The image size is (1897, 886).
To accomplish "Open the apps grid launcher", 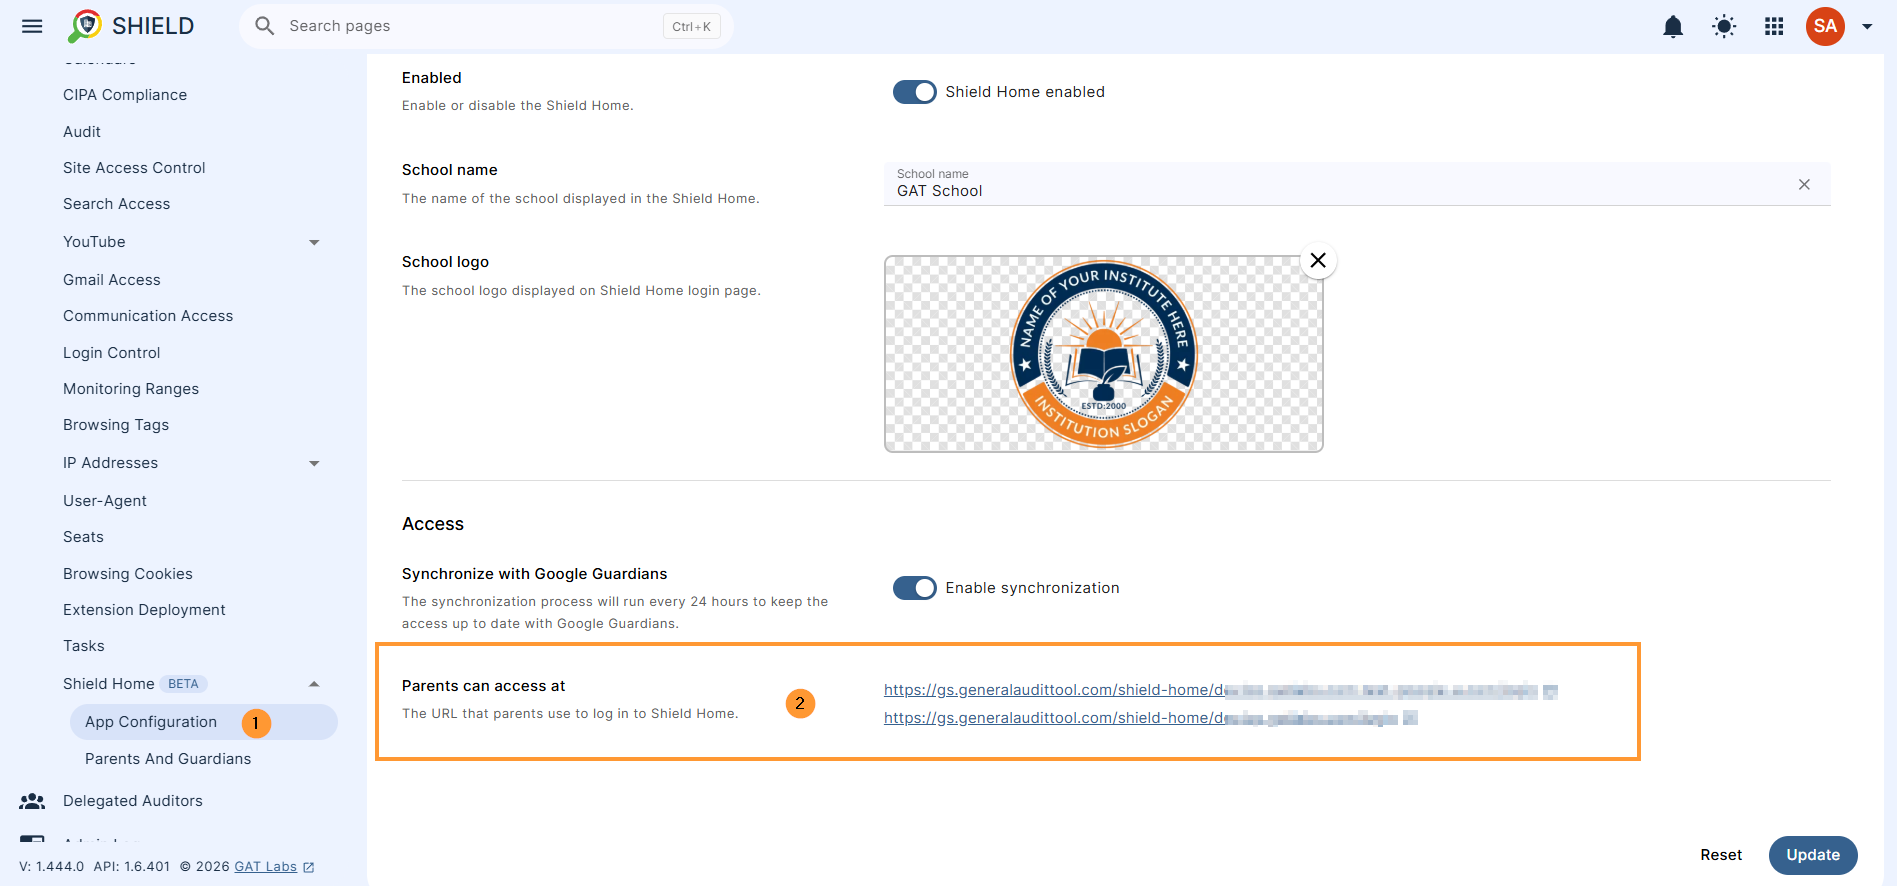I will 1774,27.
